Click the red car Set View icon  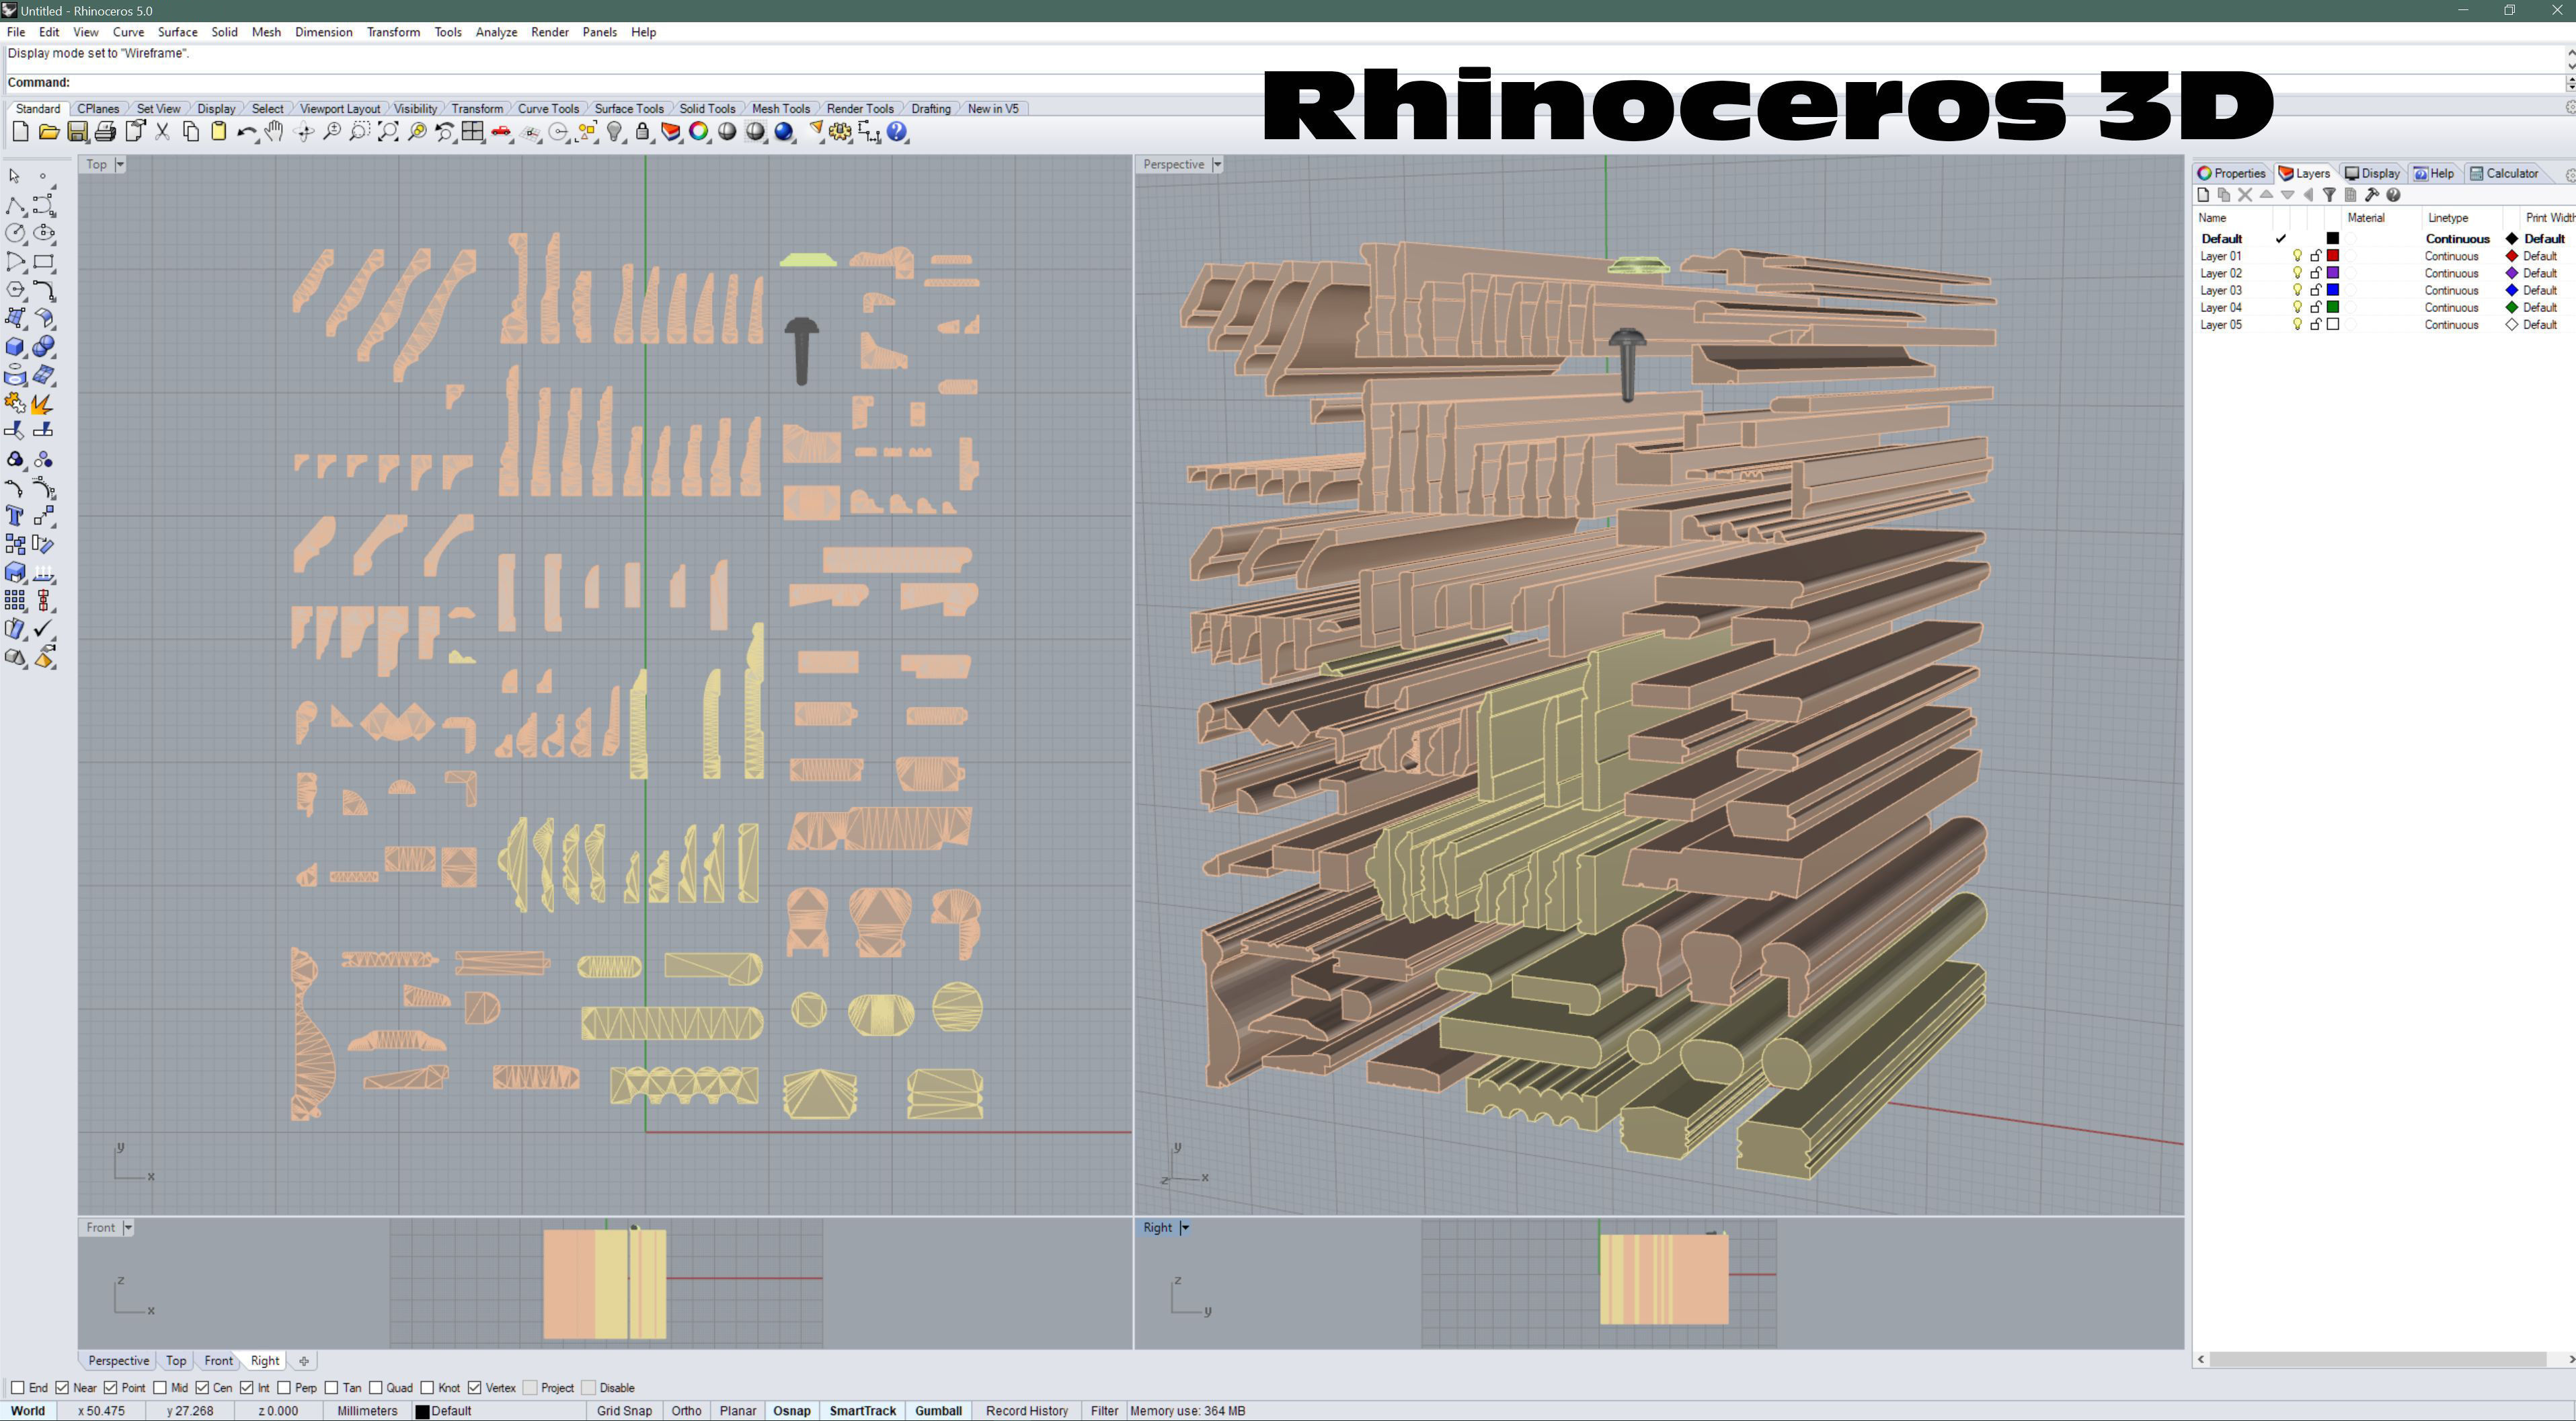(501, 132)
